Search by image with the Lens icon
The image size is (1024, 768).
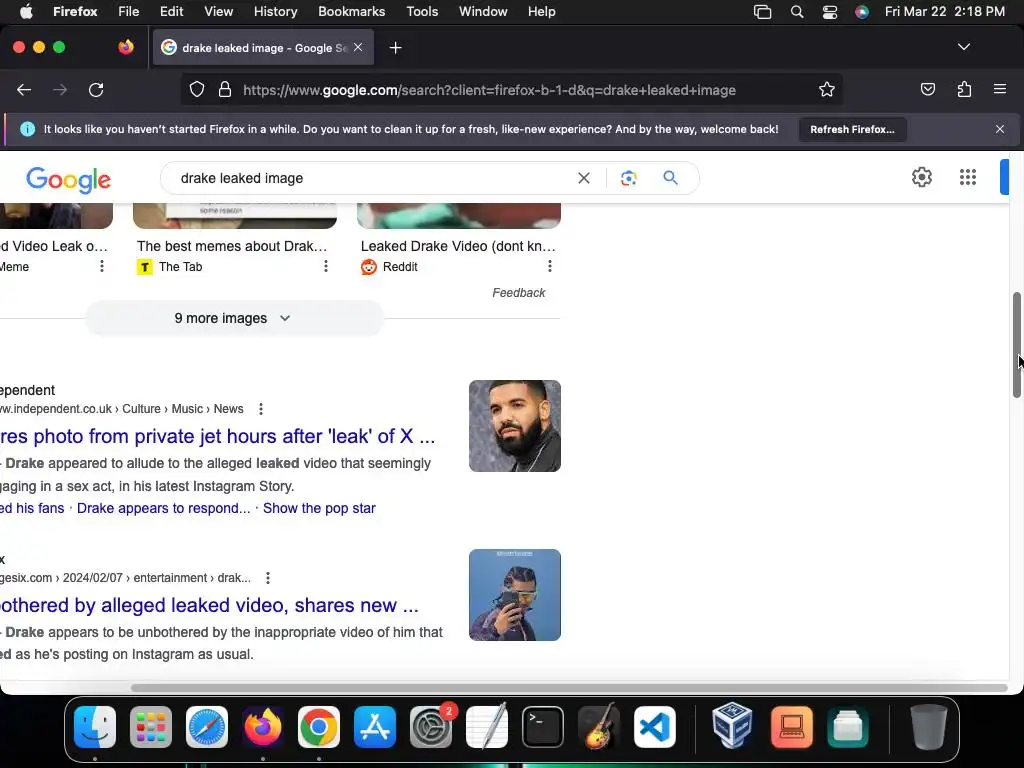click(628, 178)
